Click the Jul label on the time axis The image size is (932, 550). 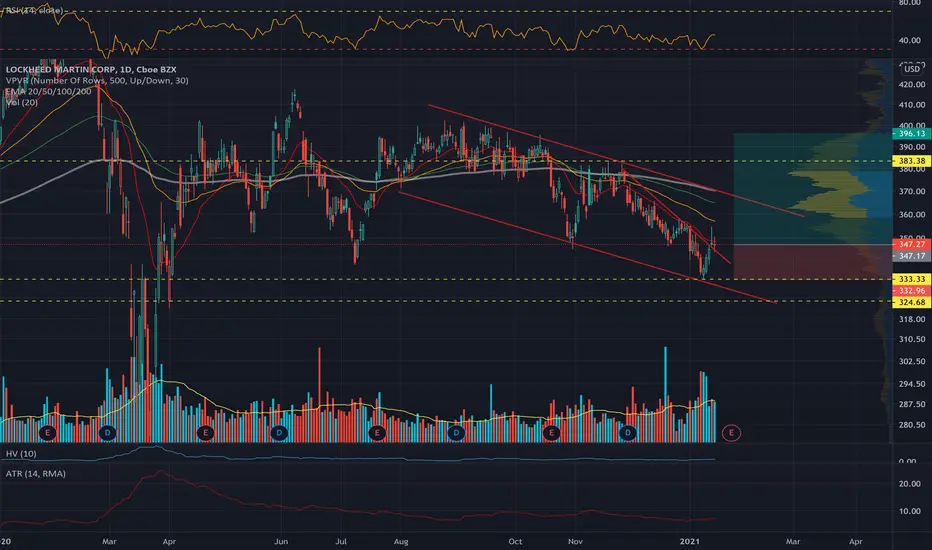click(x=341, y=542)
